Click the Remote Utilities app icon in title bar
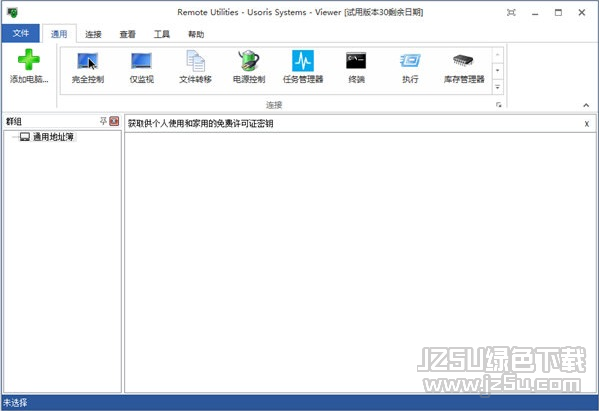 13,13
